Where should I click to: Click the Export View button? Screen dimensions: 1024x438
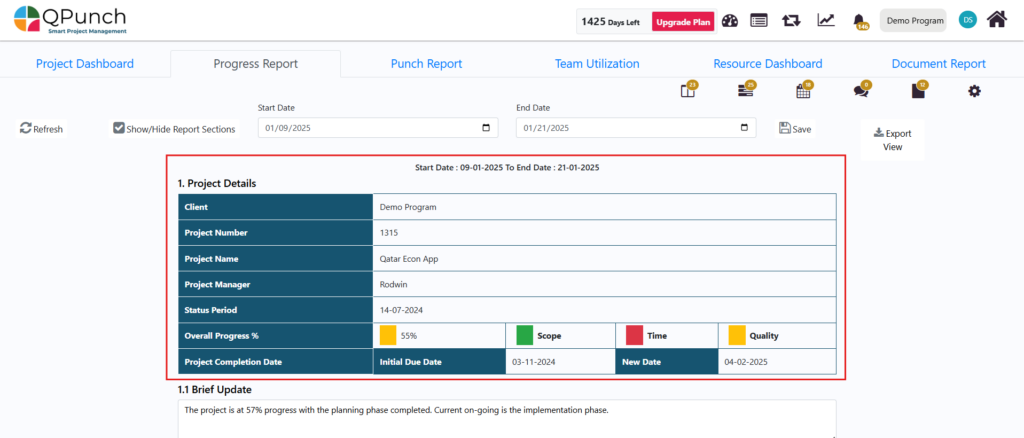[x=892, y=139]
